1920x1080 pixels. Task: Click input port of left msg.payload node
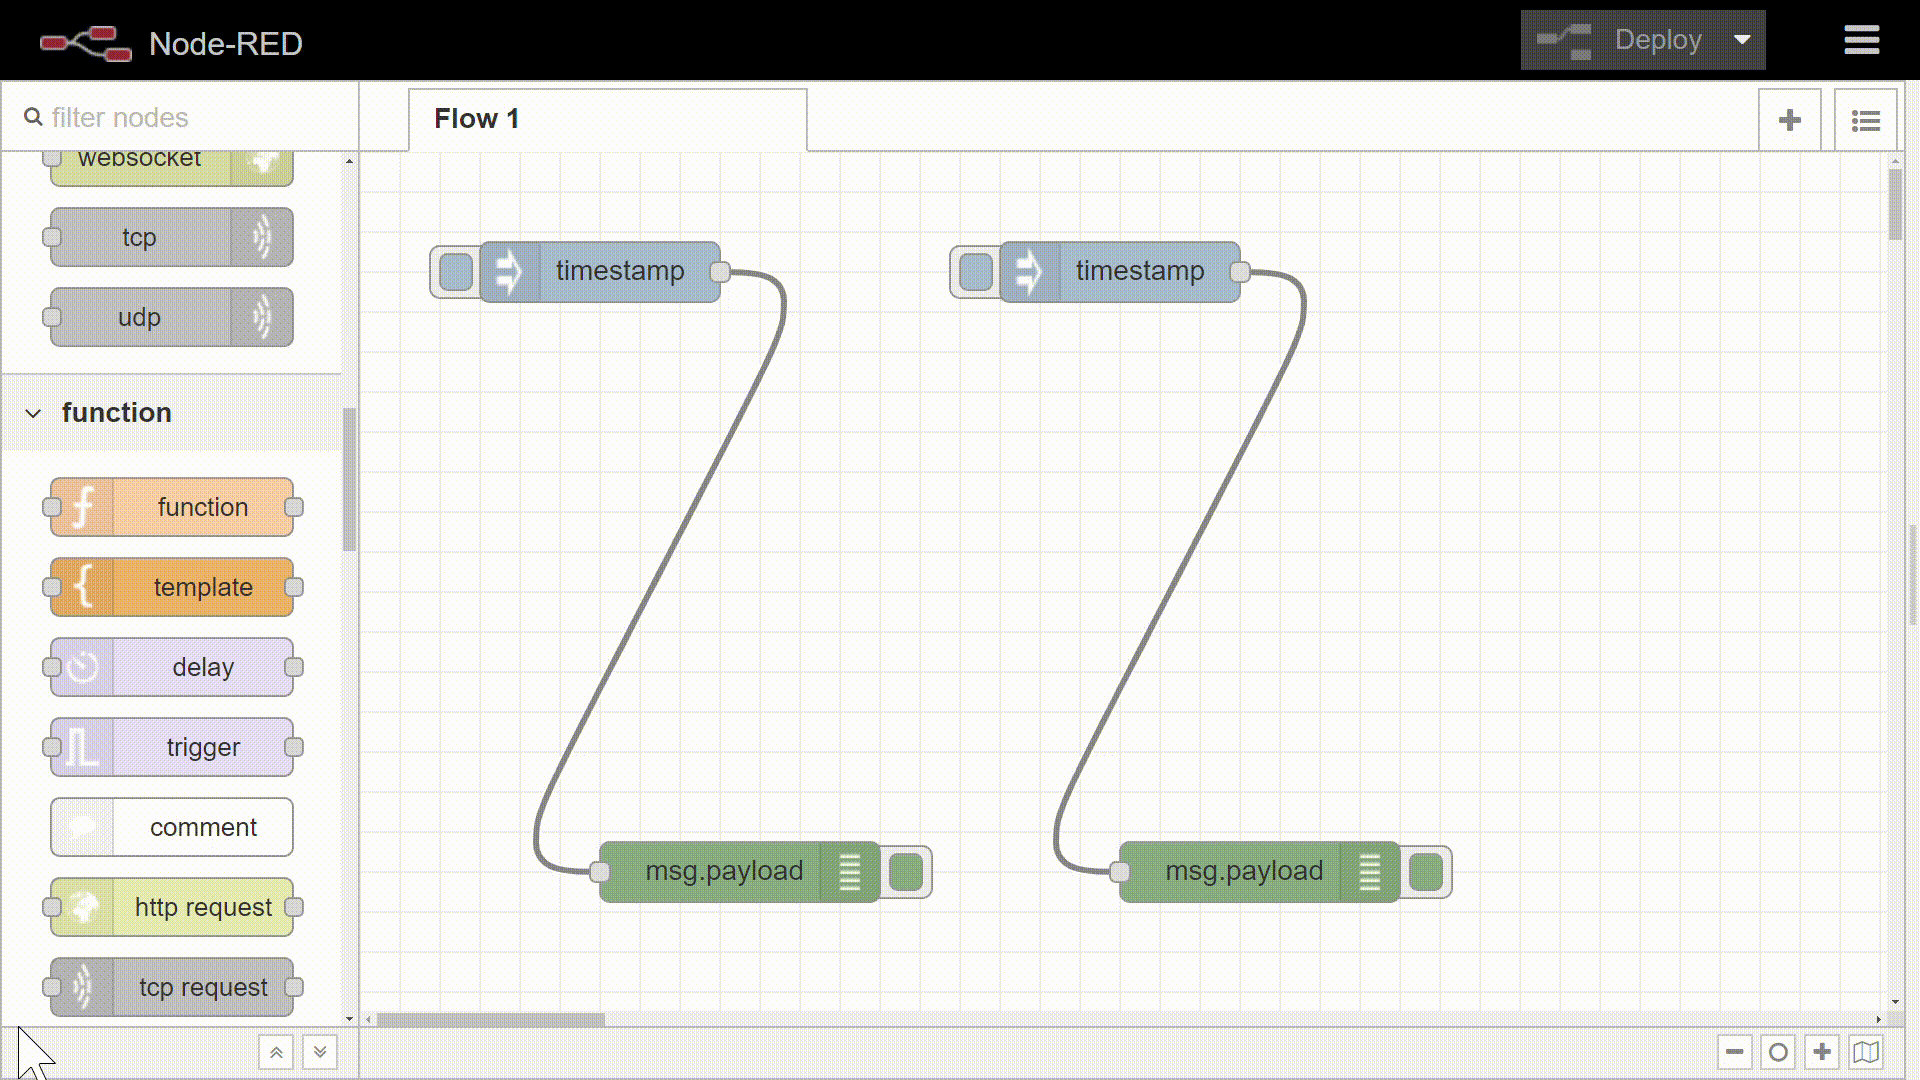point(600,871)
